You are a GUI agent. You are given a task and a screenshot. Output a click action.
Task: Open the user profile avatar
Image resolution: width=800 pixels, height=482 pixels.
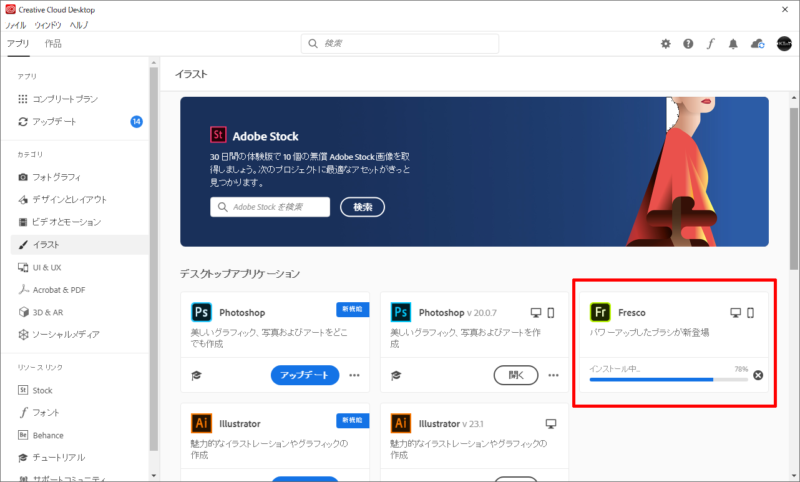(784, 44)
